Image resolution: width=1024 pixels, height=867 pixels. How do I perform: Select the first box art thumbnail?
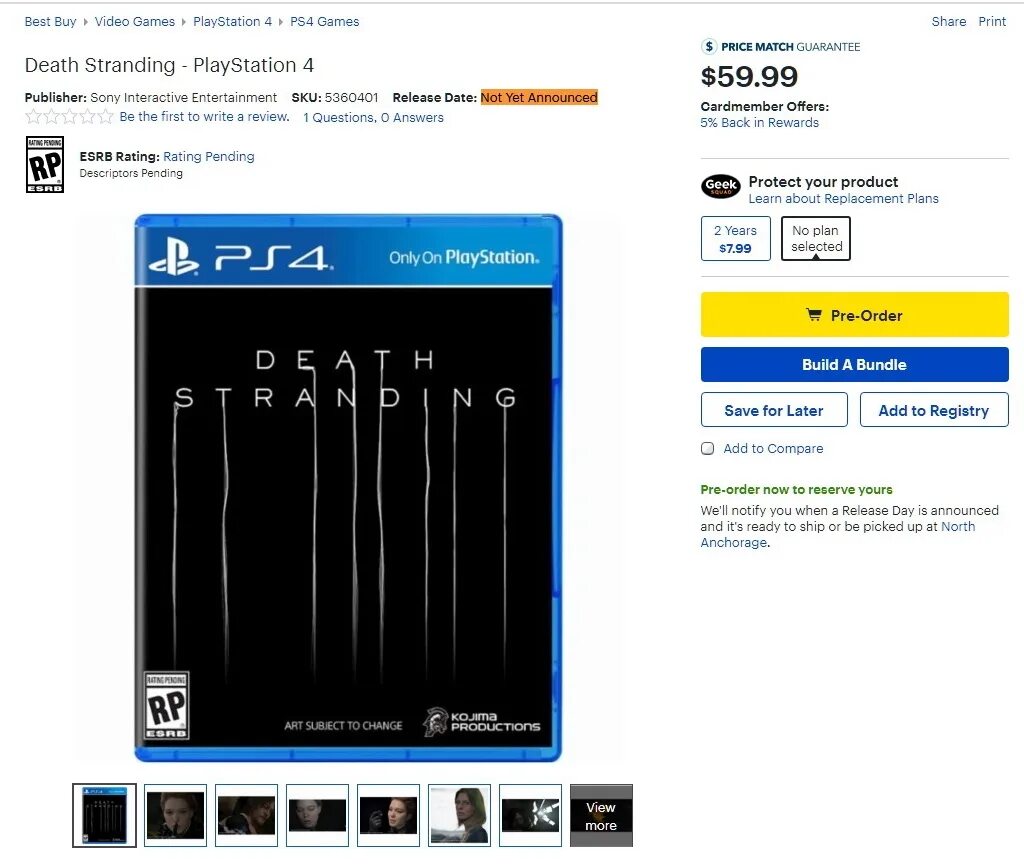(x=105, y=816)
